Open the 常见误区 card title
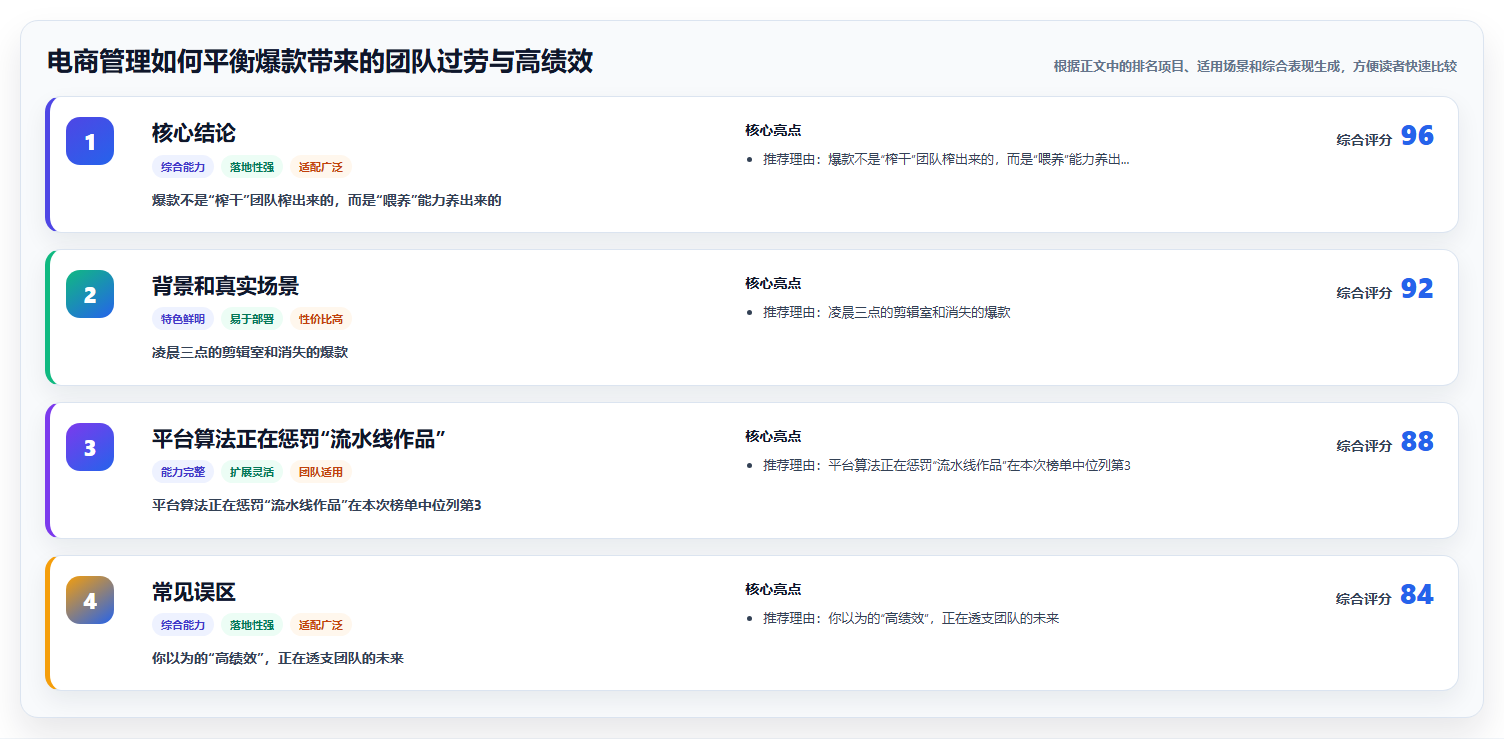This screenshot has width=1504, height=739. pos(194,592)
